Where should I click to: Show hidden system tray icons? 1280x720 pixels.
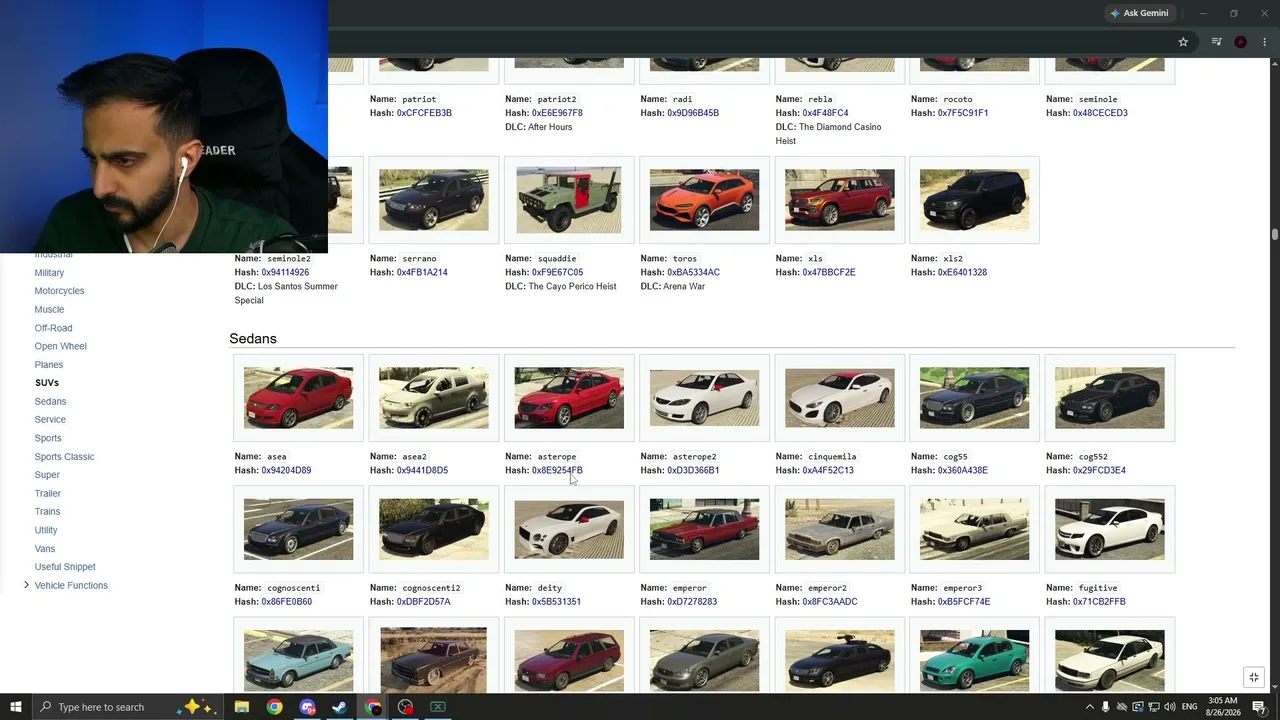(x=1090, y=707)
